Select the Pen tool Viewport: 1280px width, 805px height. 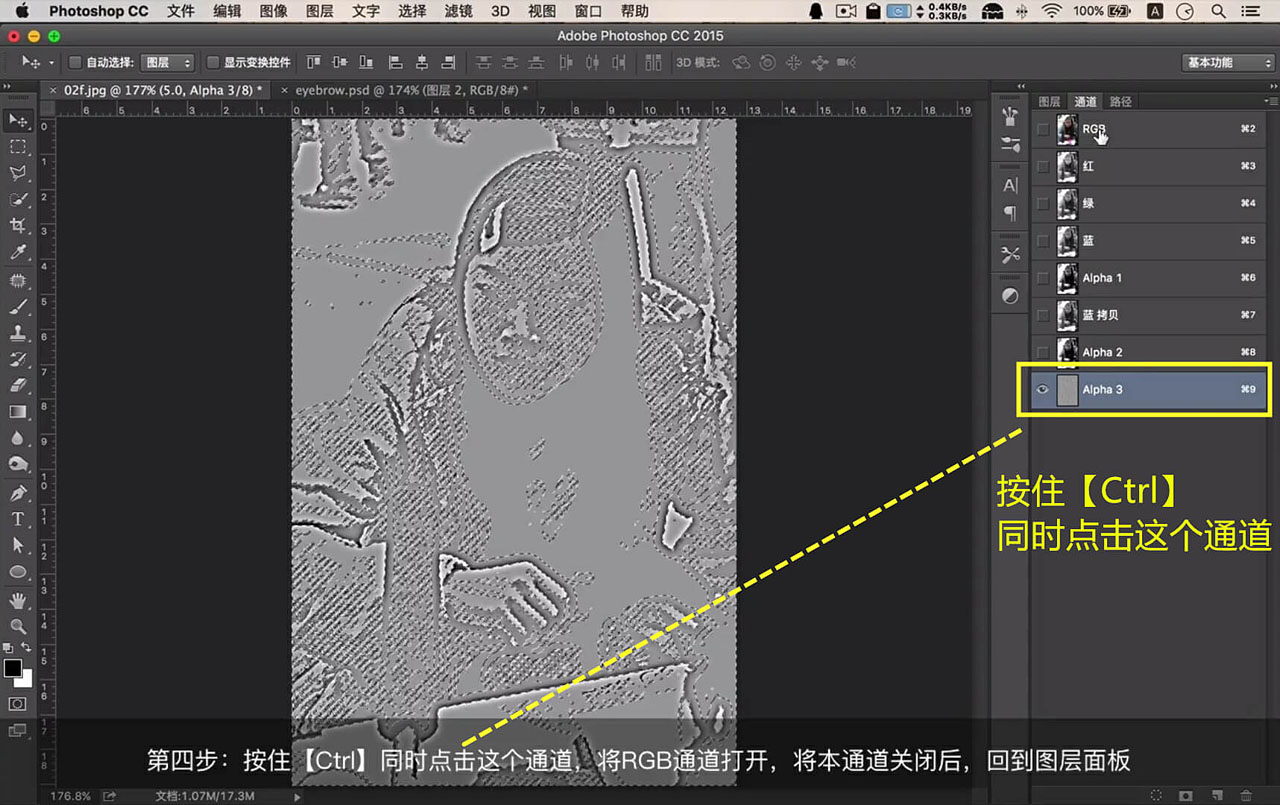(x=17, y=493)
